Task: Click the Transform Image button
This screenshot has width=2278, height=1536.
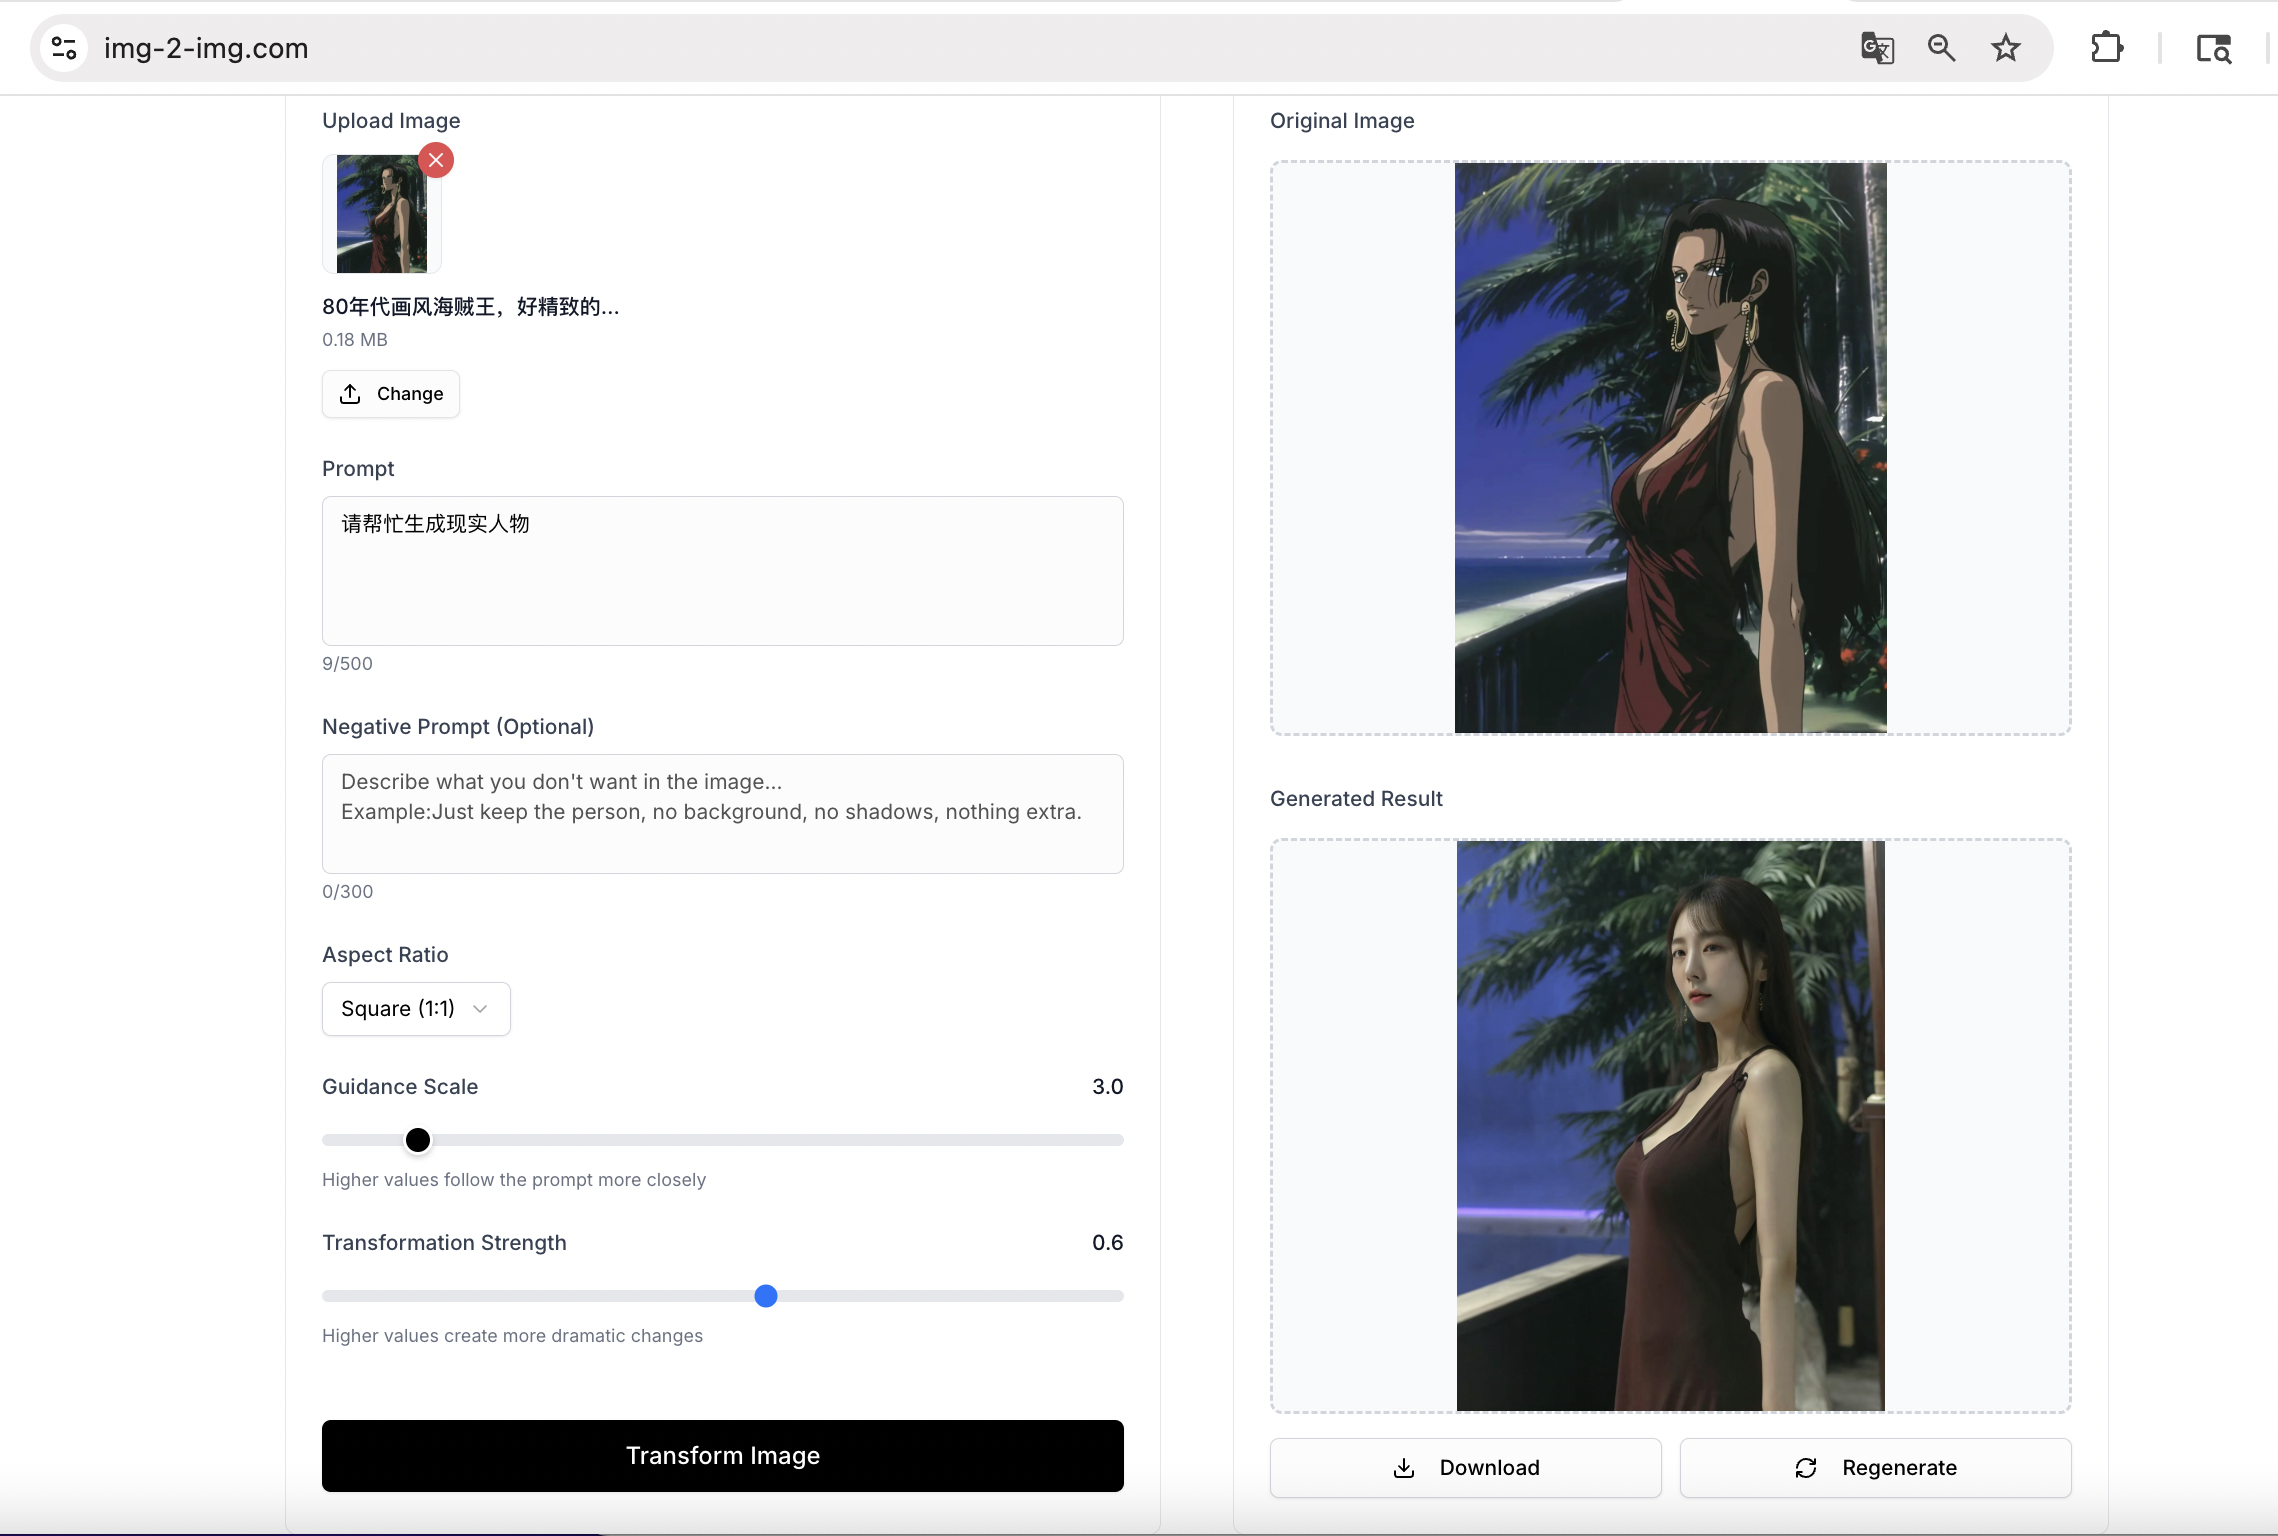Action: click(723, 1456)
